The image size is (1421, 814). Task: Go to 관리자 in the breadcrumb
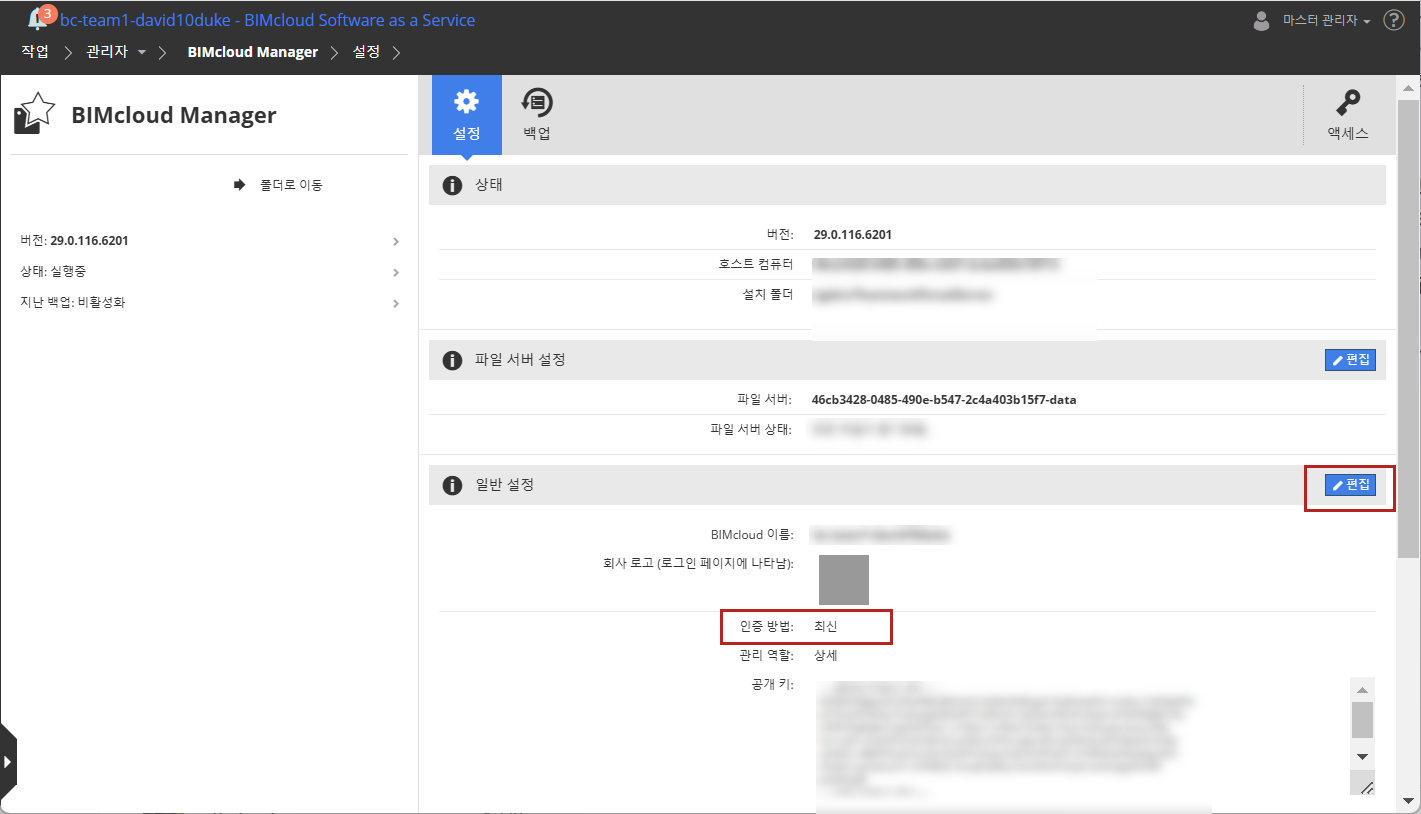(107, 52)
